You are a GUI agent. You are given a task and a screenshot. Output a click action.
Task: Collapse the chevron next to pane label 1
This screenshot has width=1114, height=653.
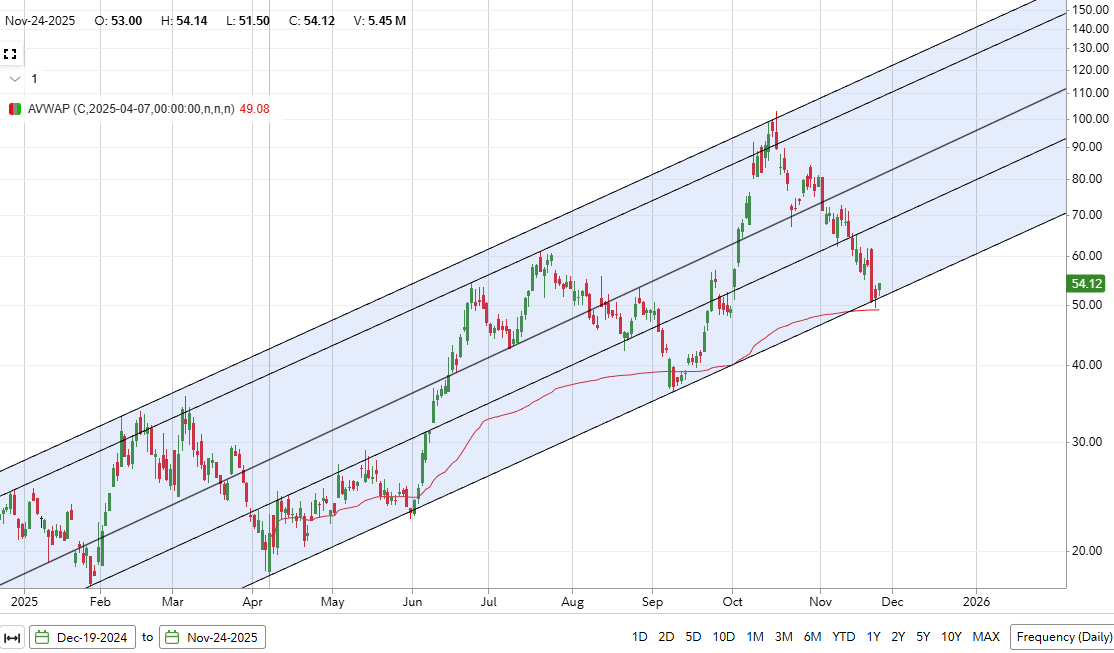click(13, 78)
